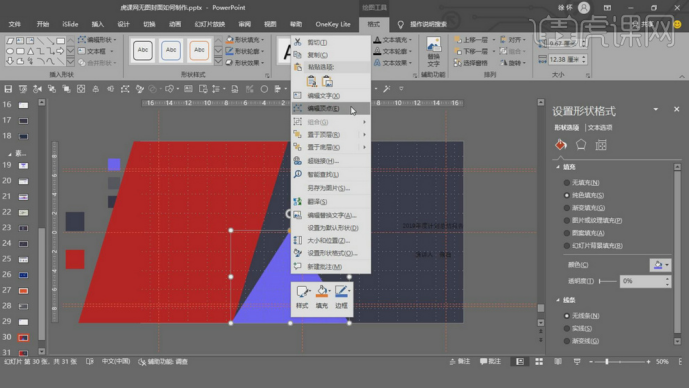Open the Fill & Line tab icon
The height and width of the screenshot is (388, 689).
561,145
